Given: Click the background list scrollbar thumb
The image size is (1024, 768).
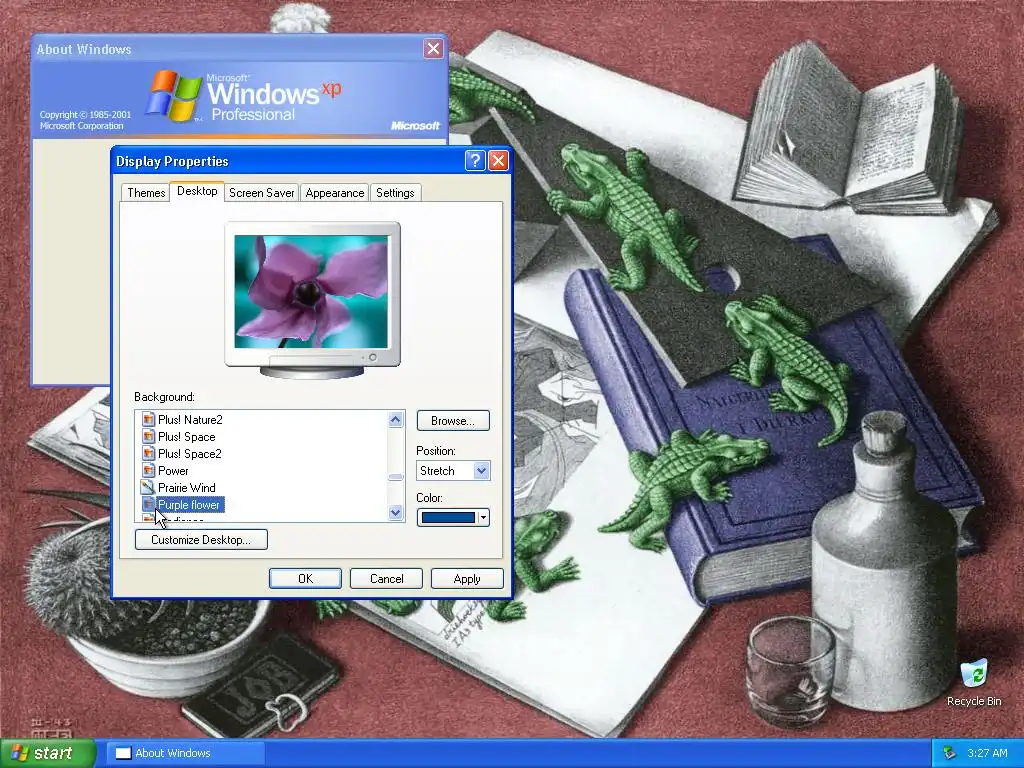Looking at the screenshot, I should coord(395,477).
